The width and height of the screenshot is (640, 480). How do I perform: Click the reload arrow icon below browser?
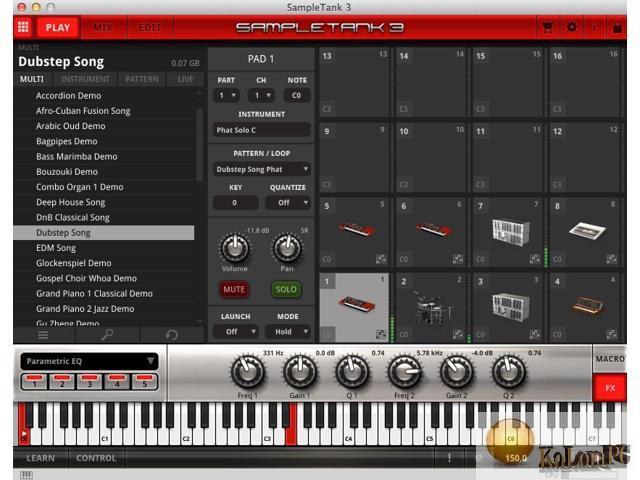tap(171, 335)
